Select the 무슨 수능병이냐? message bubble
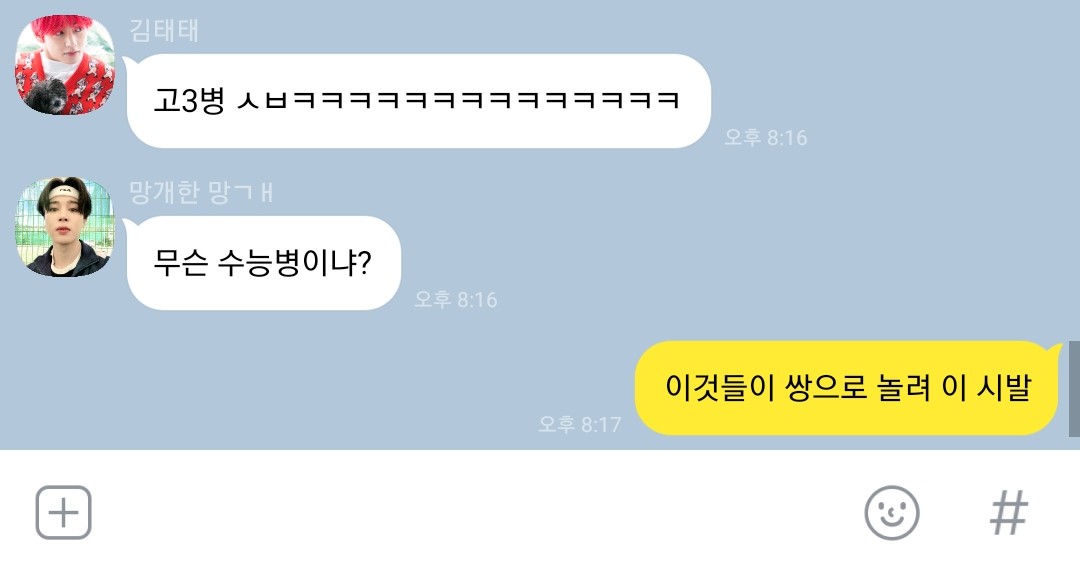Image resolution: width=1080 pixels, height=576 pixels. click(x=263, y=263)
